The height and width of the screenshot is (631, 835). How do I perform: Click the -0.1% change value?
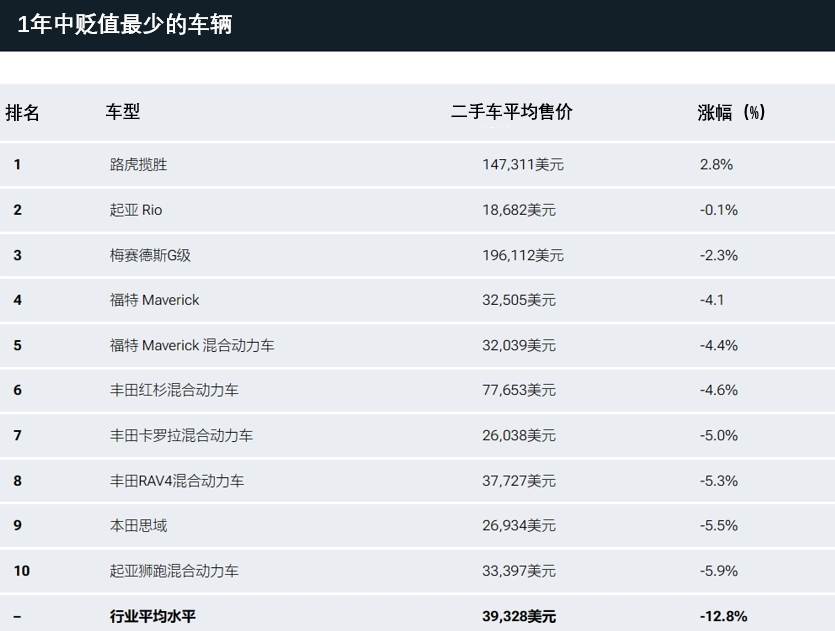pyautogui.click(x=719, y=210)
